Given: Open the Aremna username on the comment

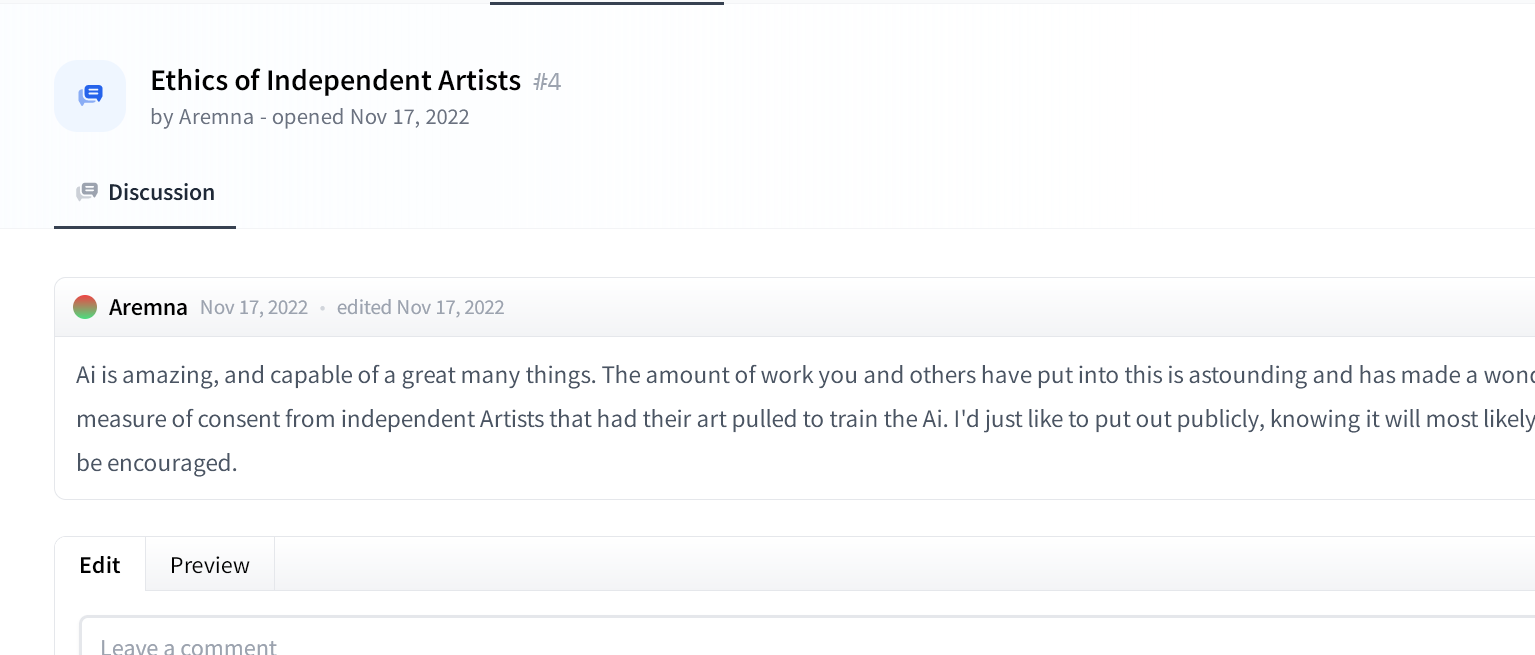Looking at the screenshot, I should pos(148,307).
